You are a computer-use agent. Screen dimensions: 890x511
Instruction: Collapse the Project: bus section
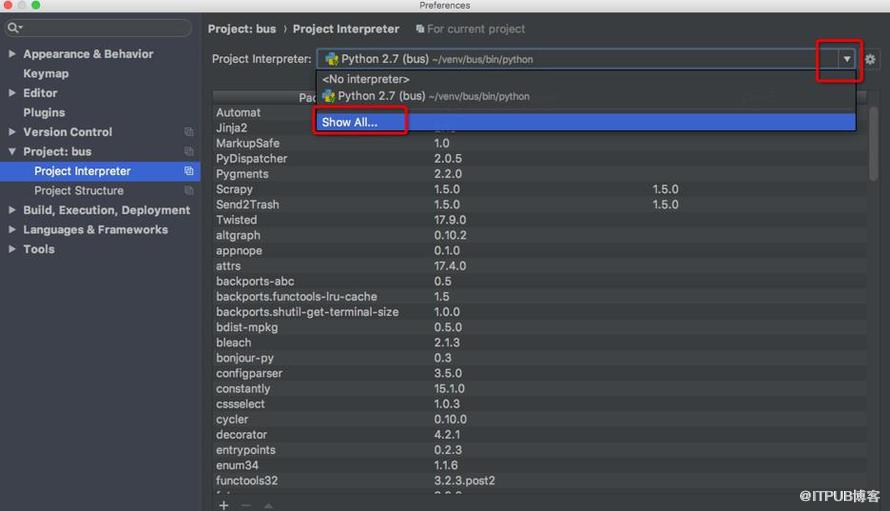coord(12,152)
